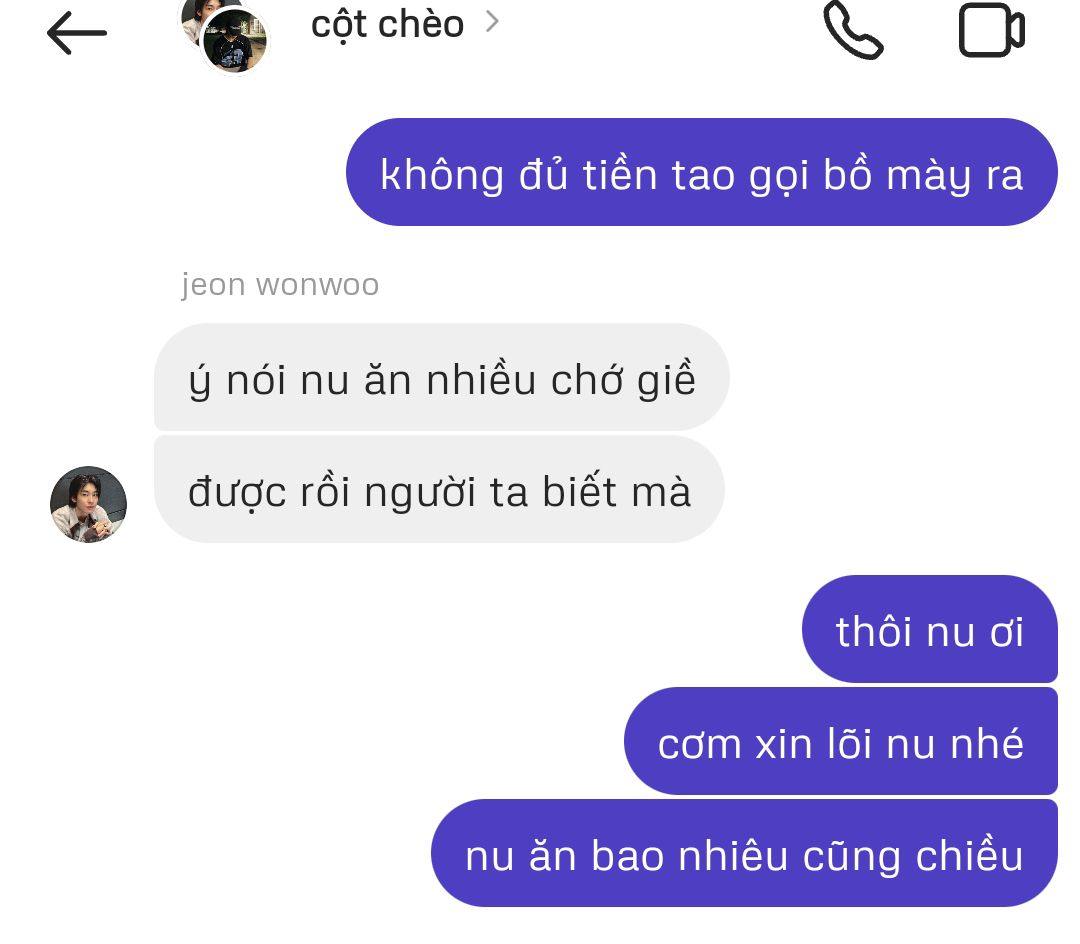The width and height of the screenshot is (1080, 944).
Task: Tap the partially hidden back group avatar
Action: (194, 19)
